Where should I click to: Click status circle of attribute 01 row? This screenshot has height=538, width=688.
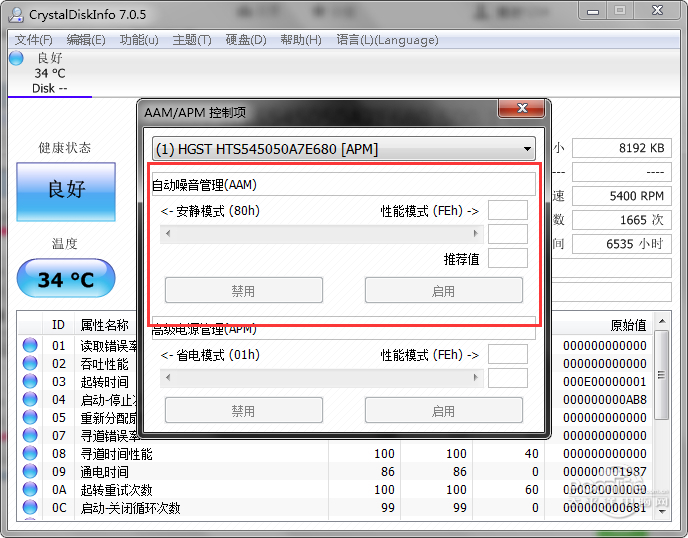pos(30,345)
